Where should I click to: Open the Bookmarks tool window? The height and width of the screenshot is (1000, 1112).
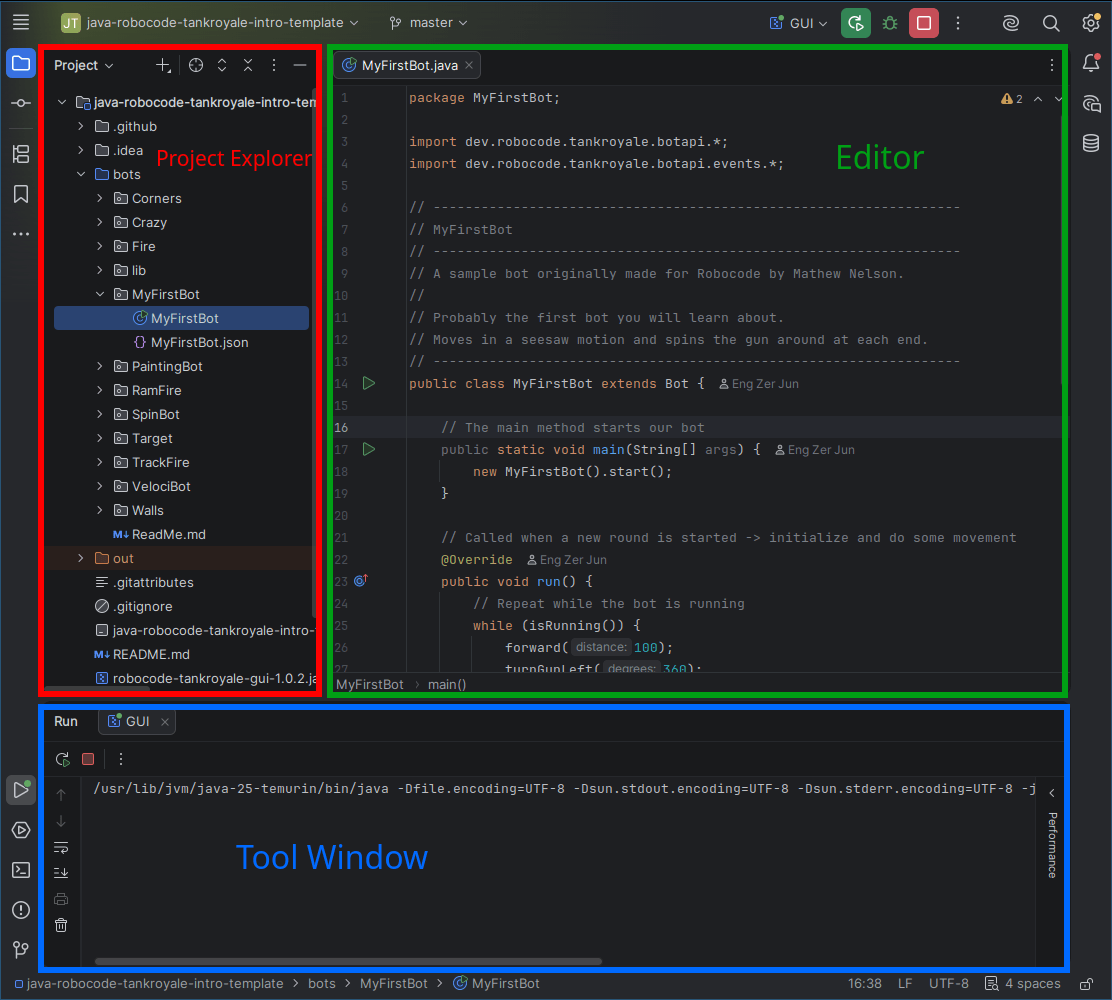21,194
